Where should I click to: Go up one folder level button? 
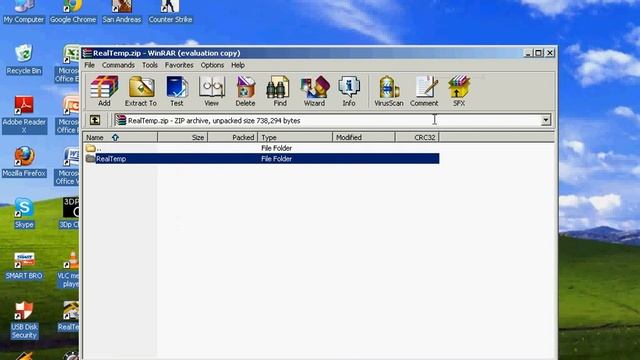click(x=95, y=120)
